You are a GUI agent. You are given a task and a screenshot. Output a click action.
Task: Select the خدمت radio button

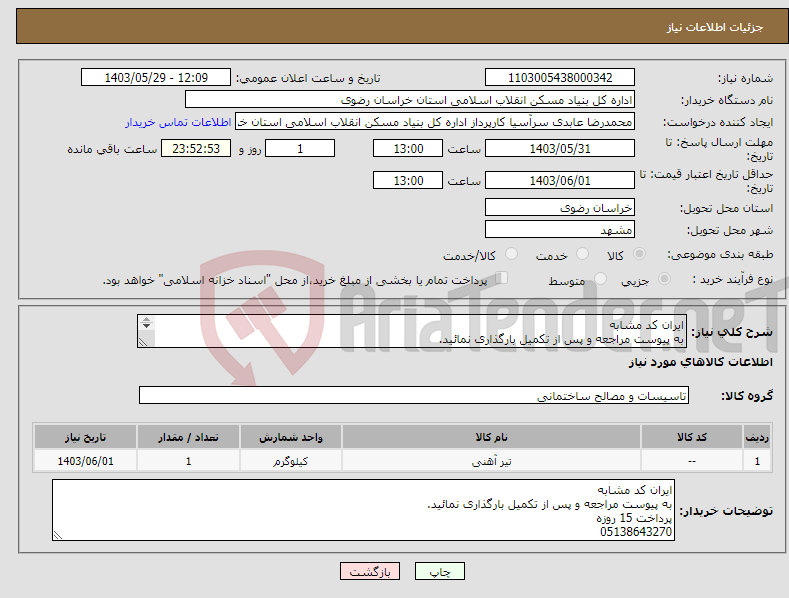tap(582, 254)
